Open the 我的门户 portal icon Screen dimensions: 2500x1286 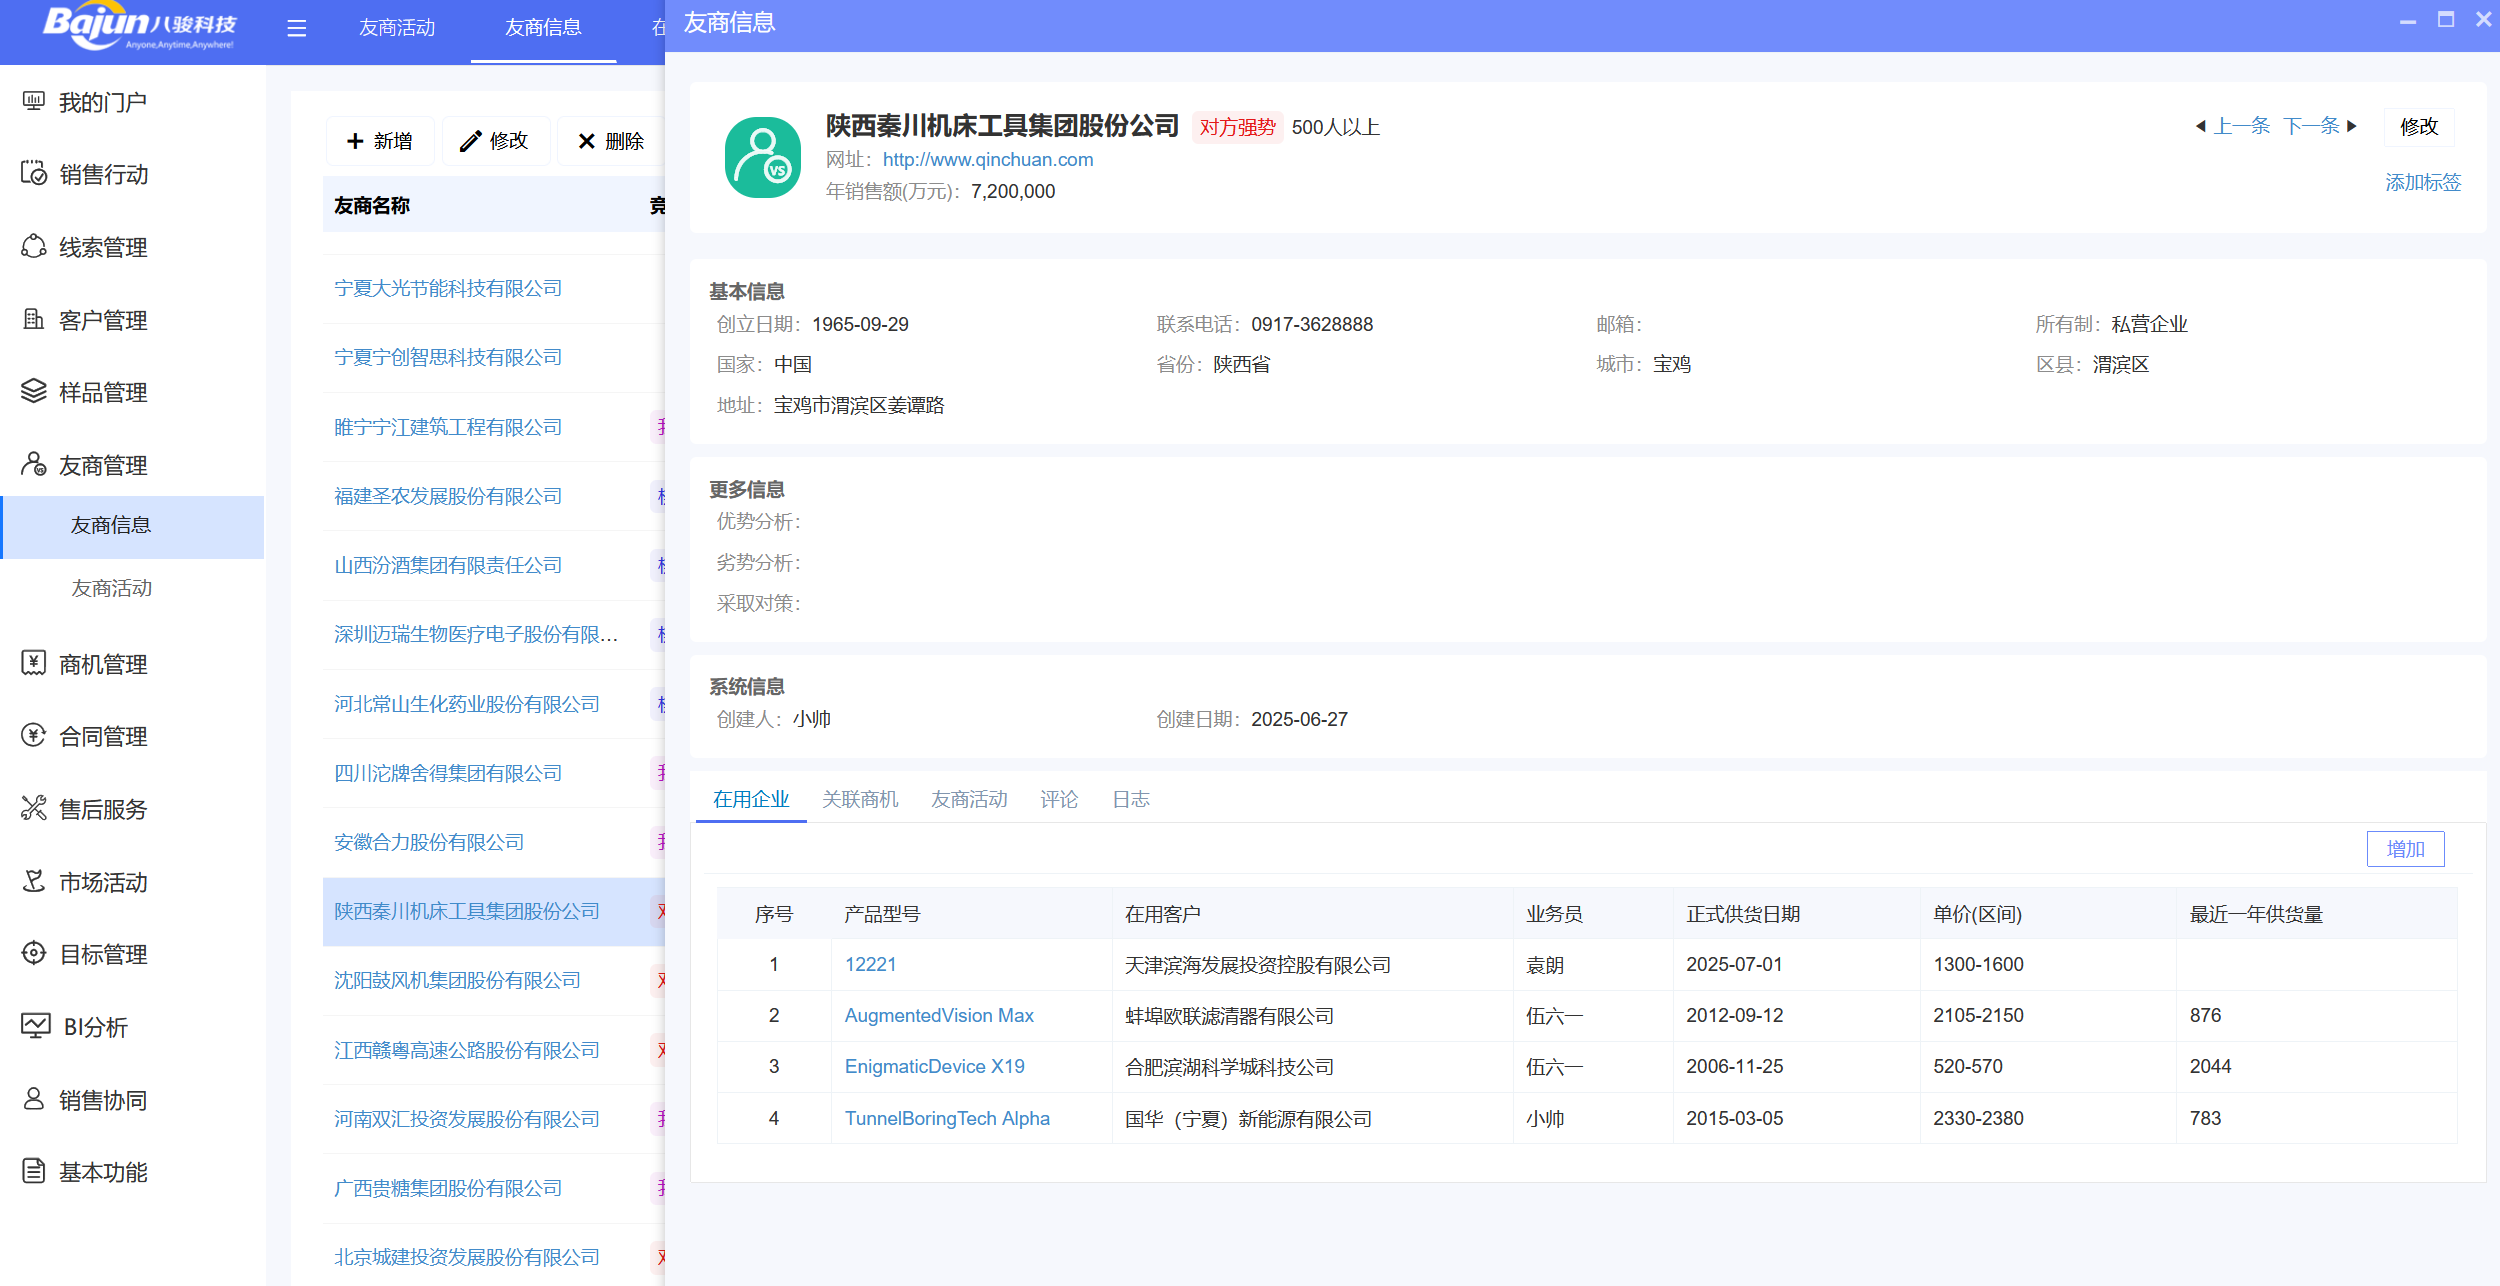tap(33, 101)
